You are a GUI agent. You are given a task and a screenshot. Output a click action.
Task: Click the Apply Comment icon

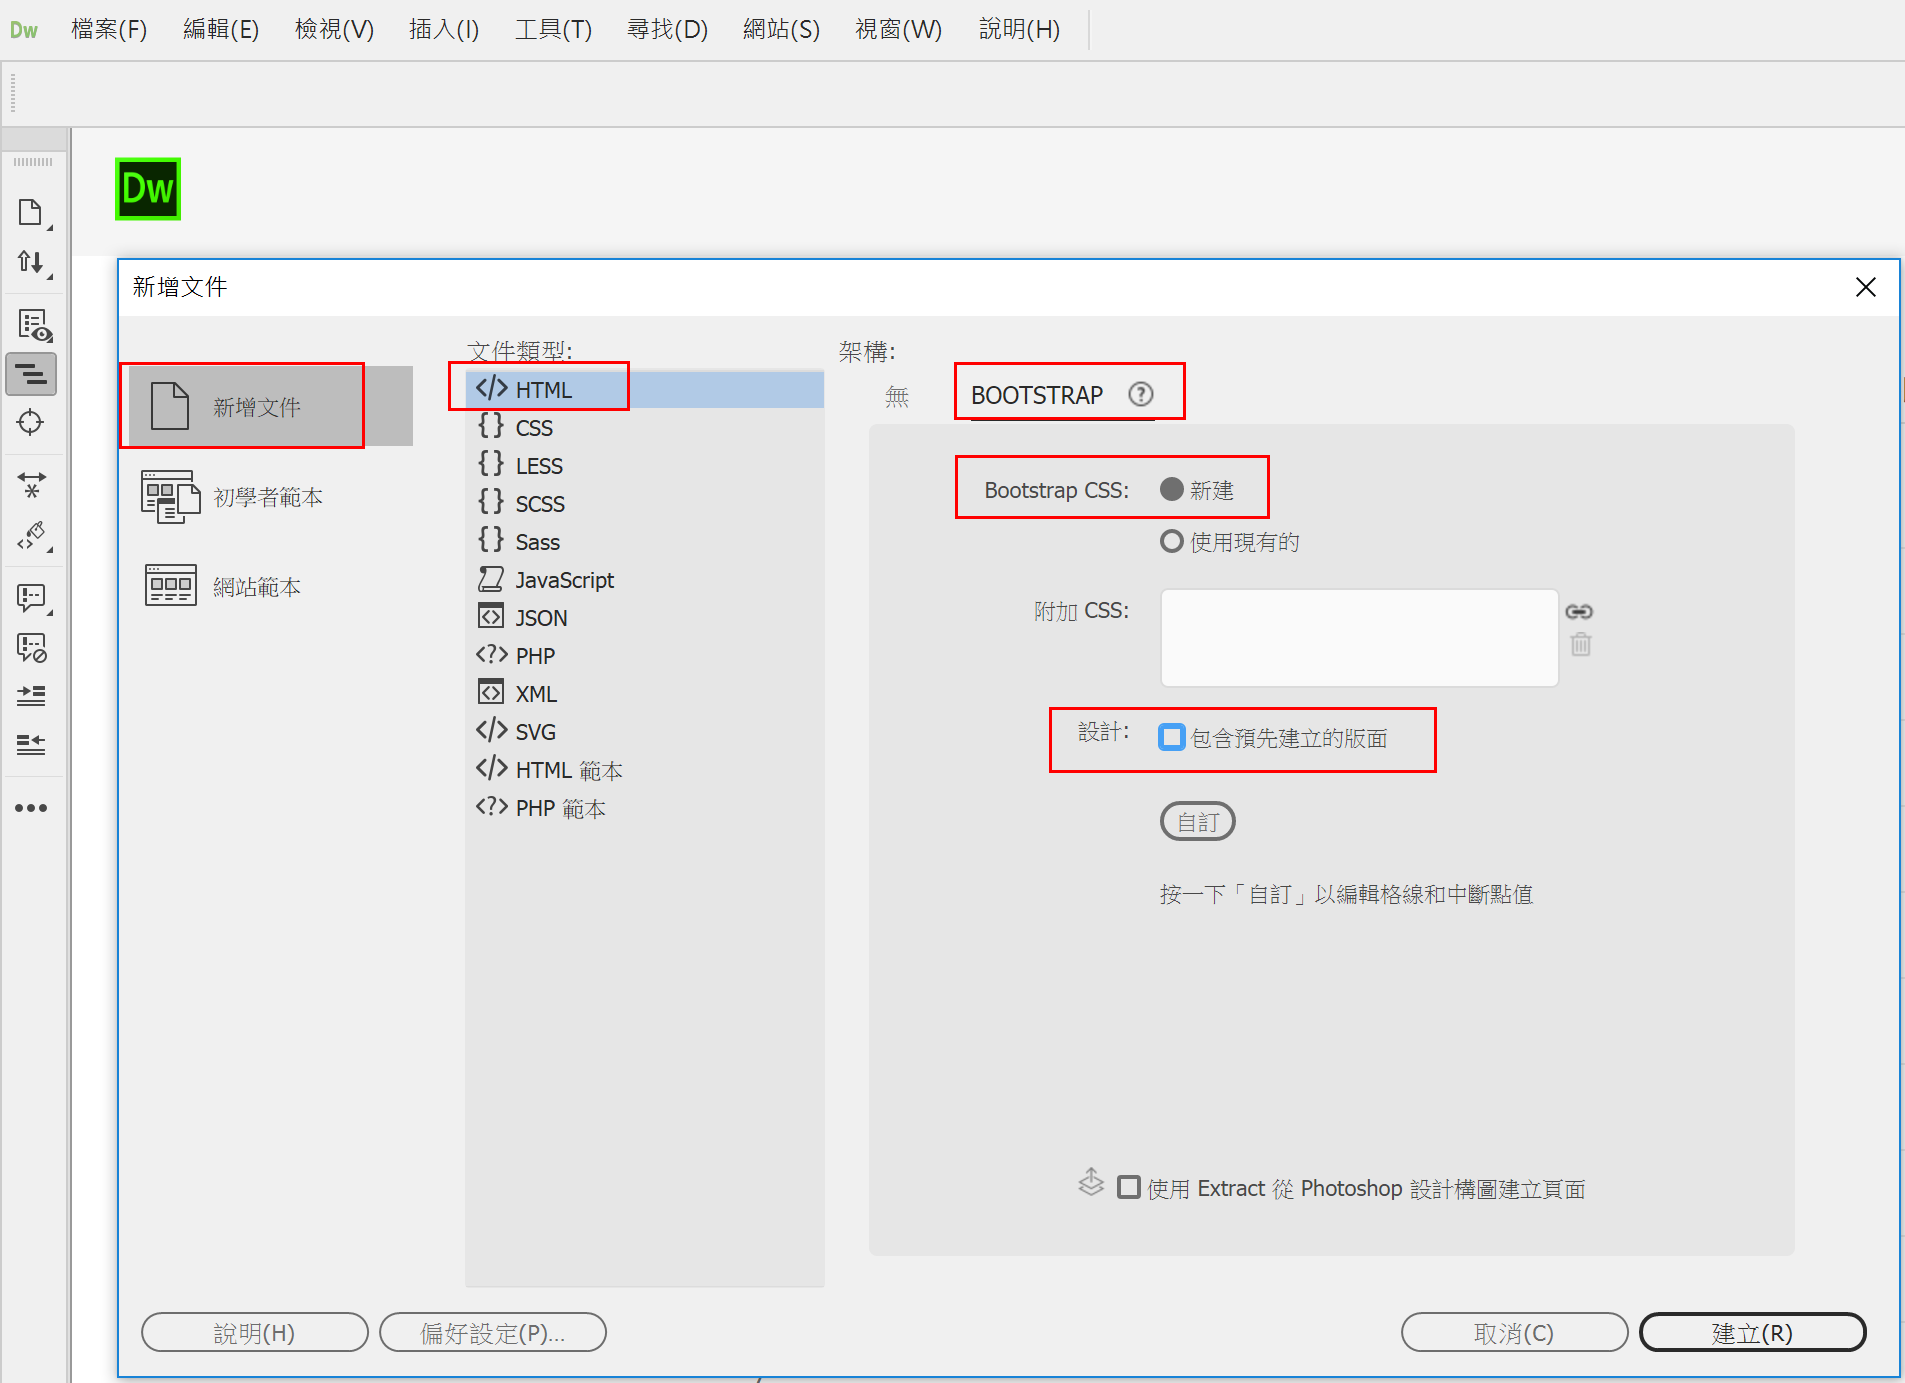click(33, 598)
